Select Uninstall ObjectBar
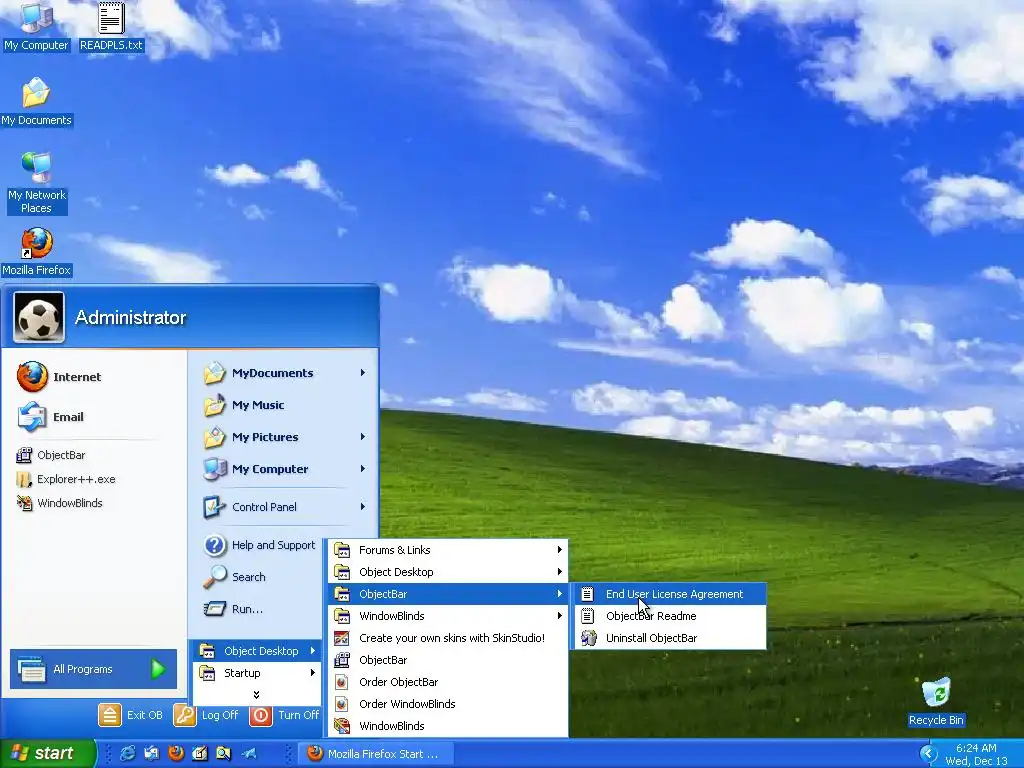 670,638
